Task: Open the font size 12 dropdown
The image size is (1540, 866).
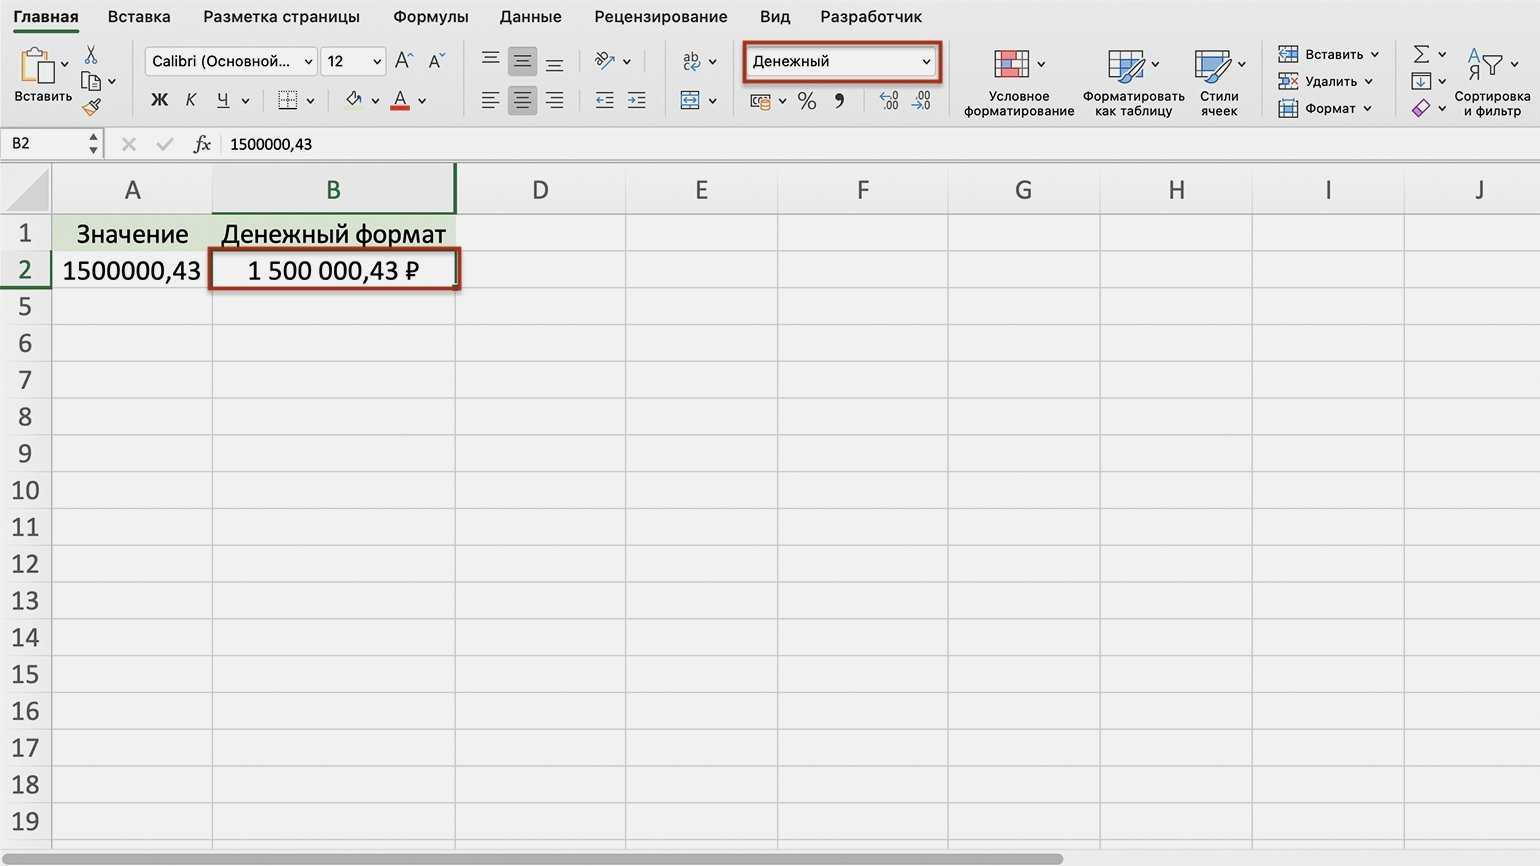Action: 377,61
